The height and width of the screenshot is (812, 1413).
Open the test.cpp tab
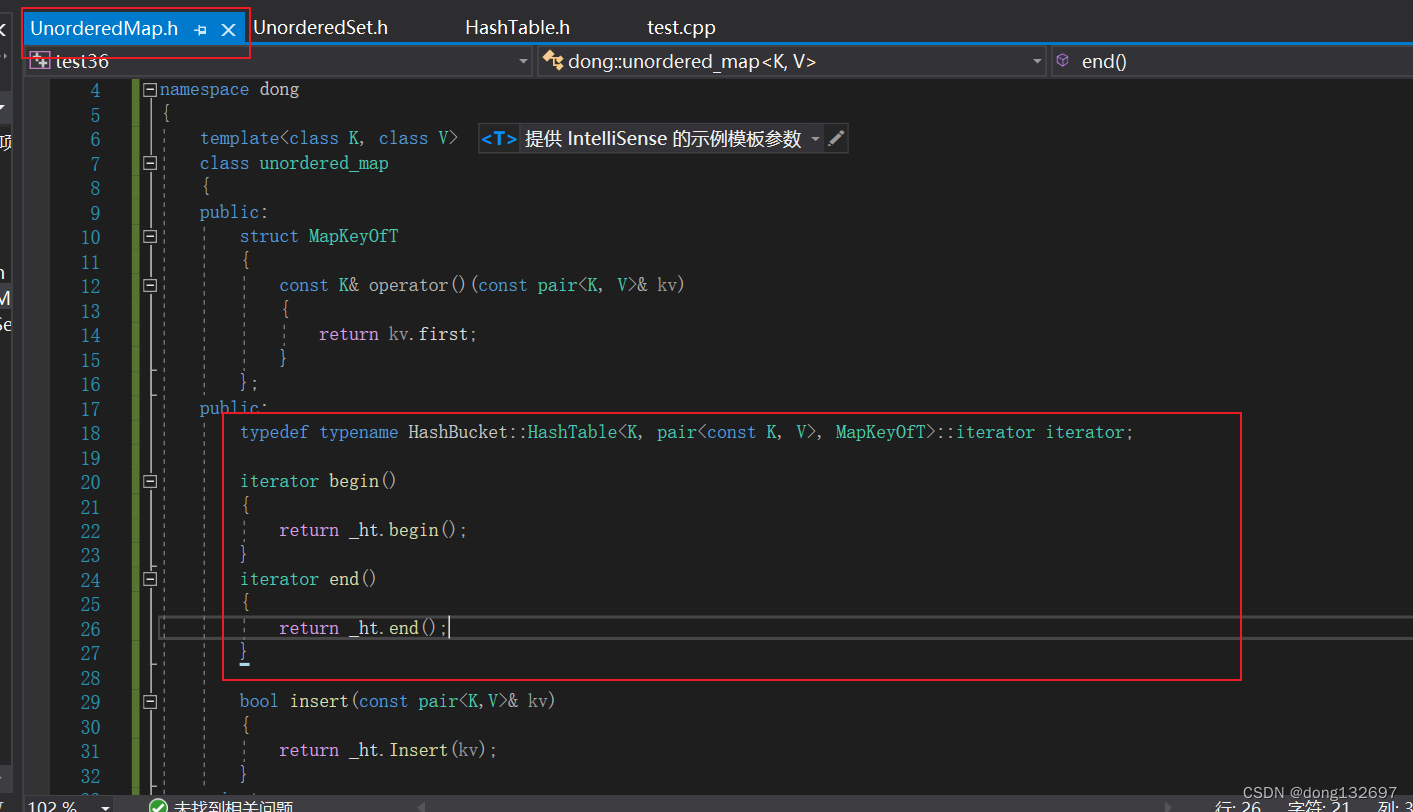(681, 28)
